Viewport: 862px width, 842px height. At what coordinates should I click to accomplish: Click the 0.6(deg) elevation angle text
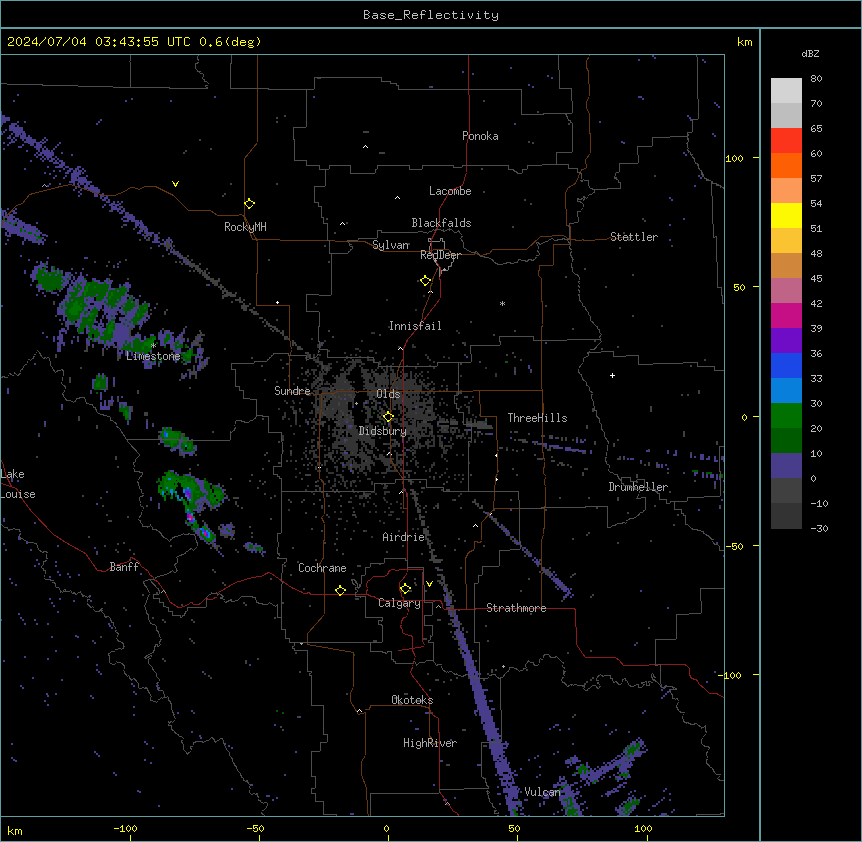[230, 42]
